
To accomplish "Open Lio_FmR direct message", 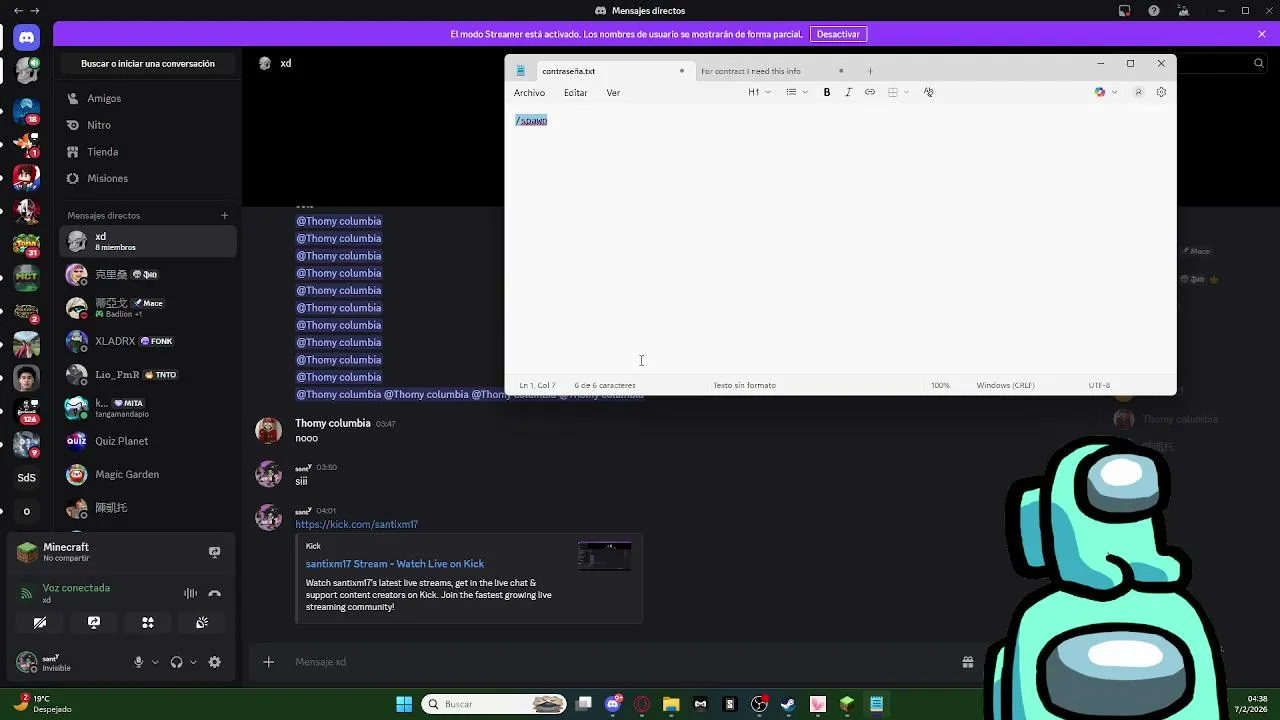I will click(x=148, y=375).
